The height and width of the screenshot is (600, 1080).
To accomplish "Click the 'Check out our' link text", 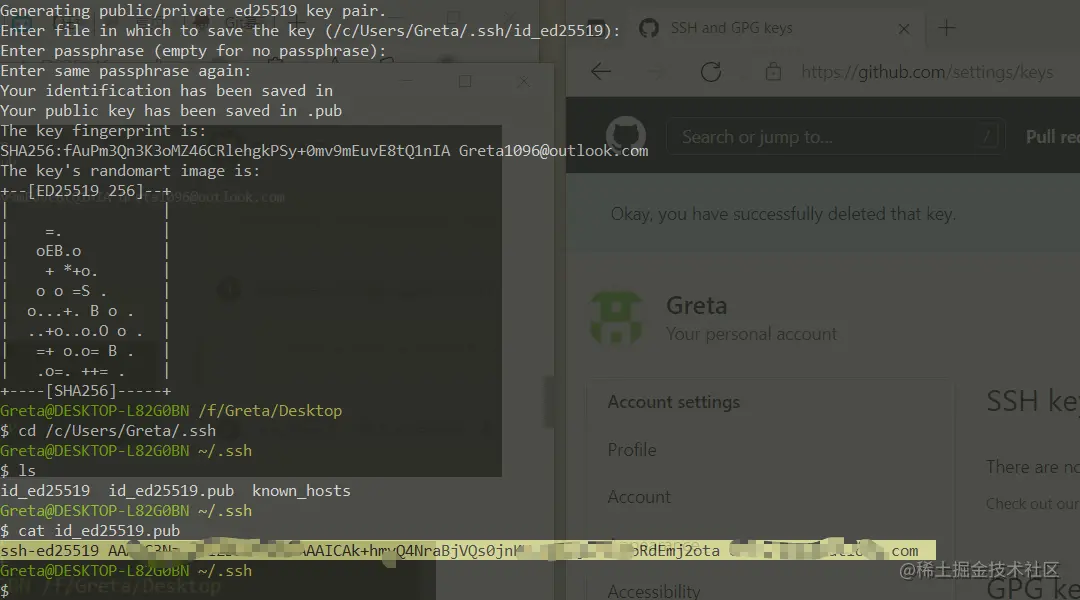I will click(x=1032, y=504).
